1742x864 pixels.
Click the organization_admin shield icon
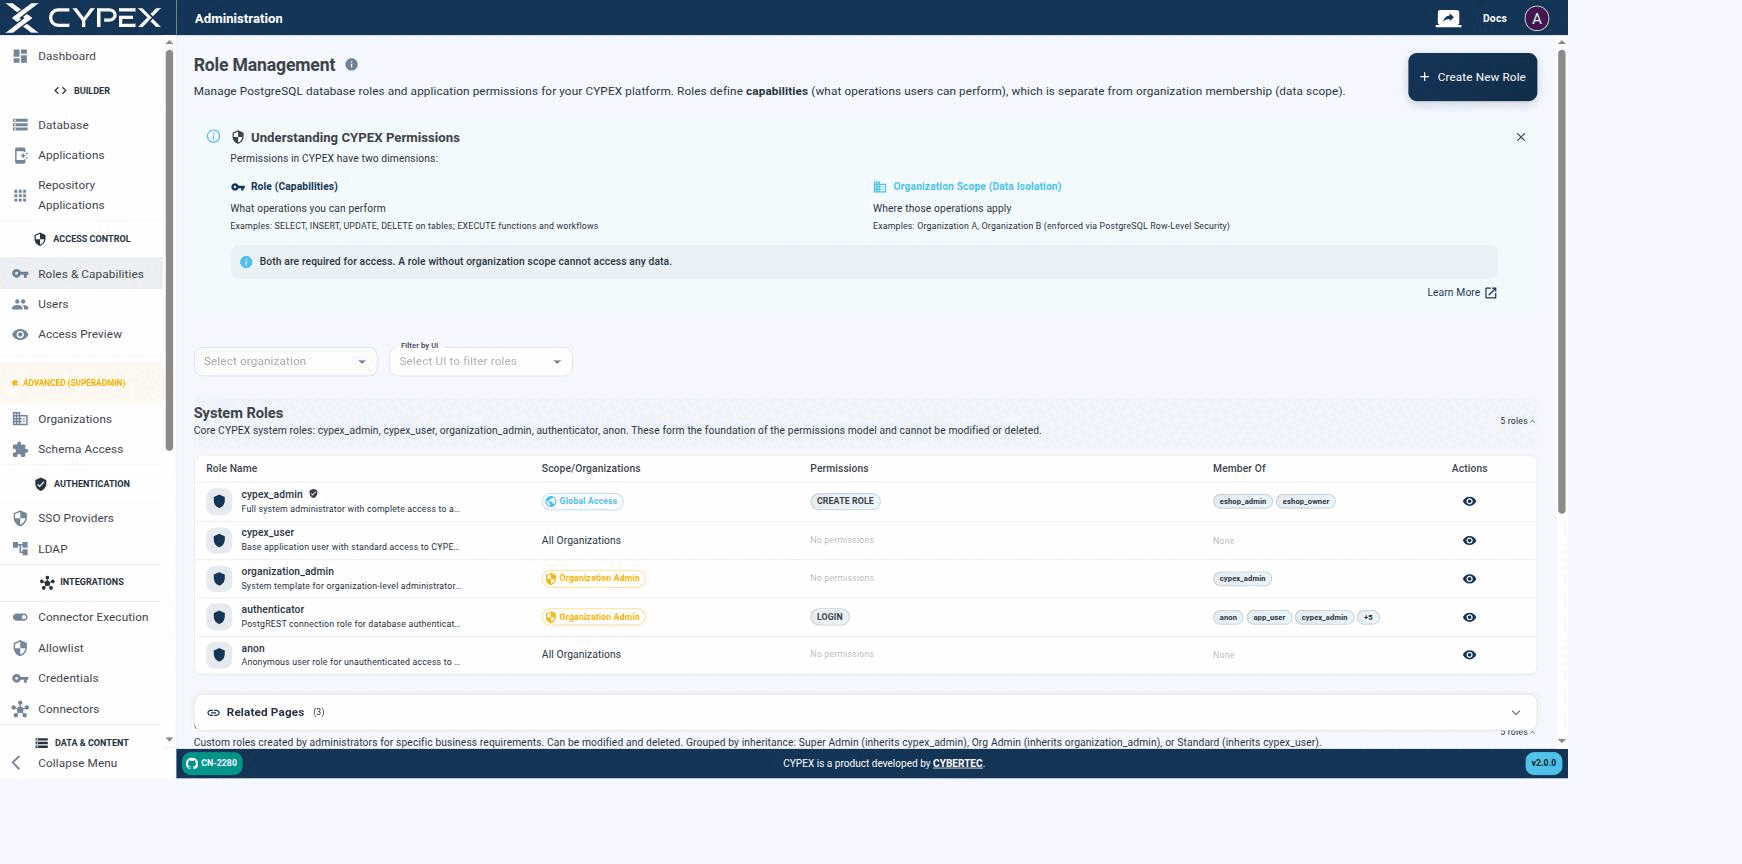click(219, 578)
